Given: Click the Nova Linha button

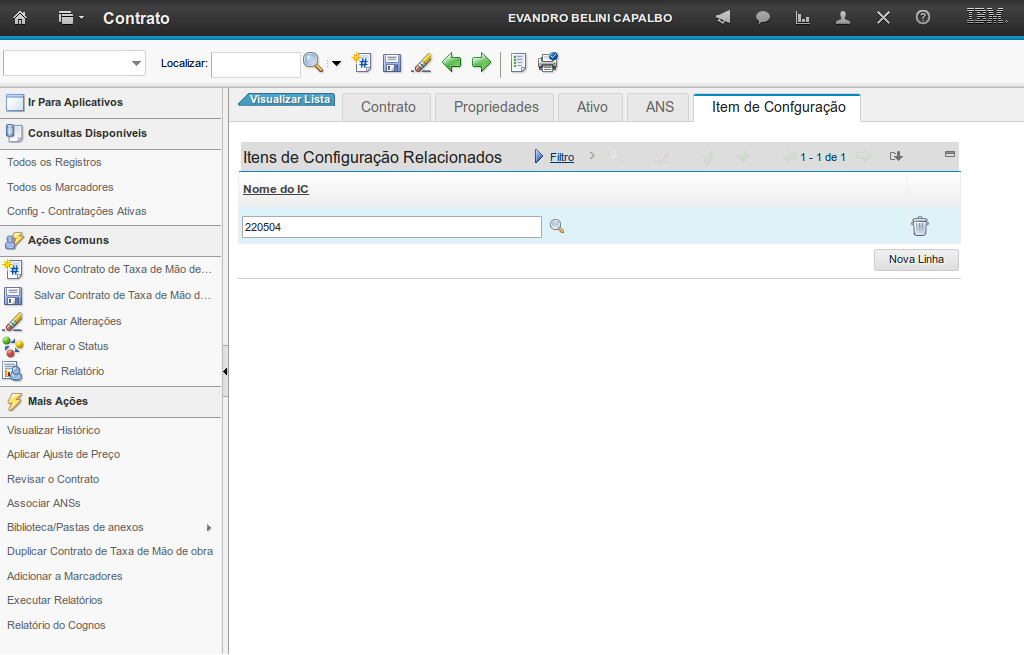Looking at the screenshot, I should pyautogui.click(x=916, y=260).
